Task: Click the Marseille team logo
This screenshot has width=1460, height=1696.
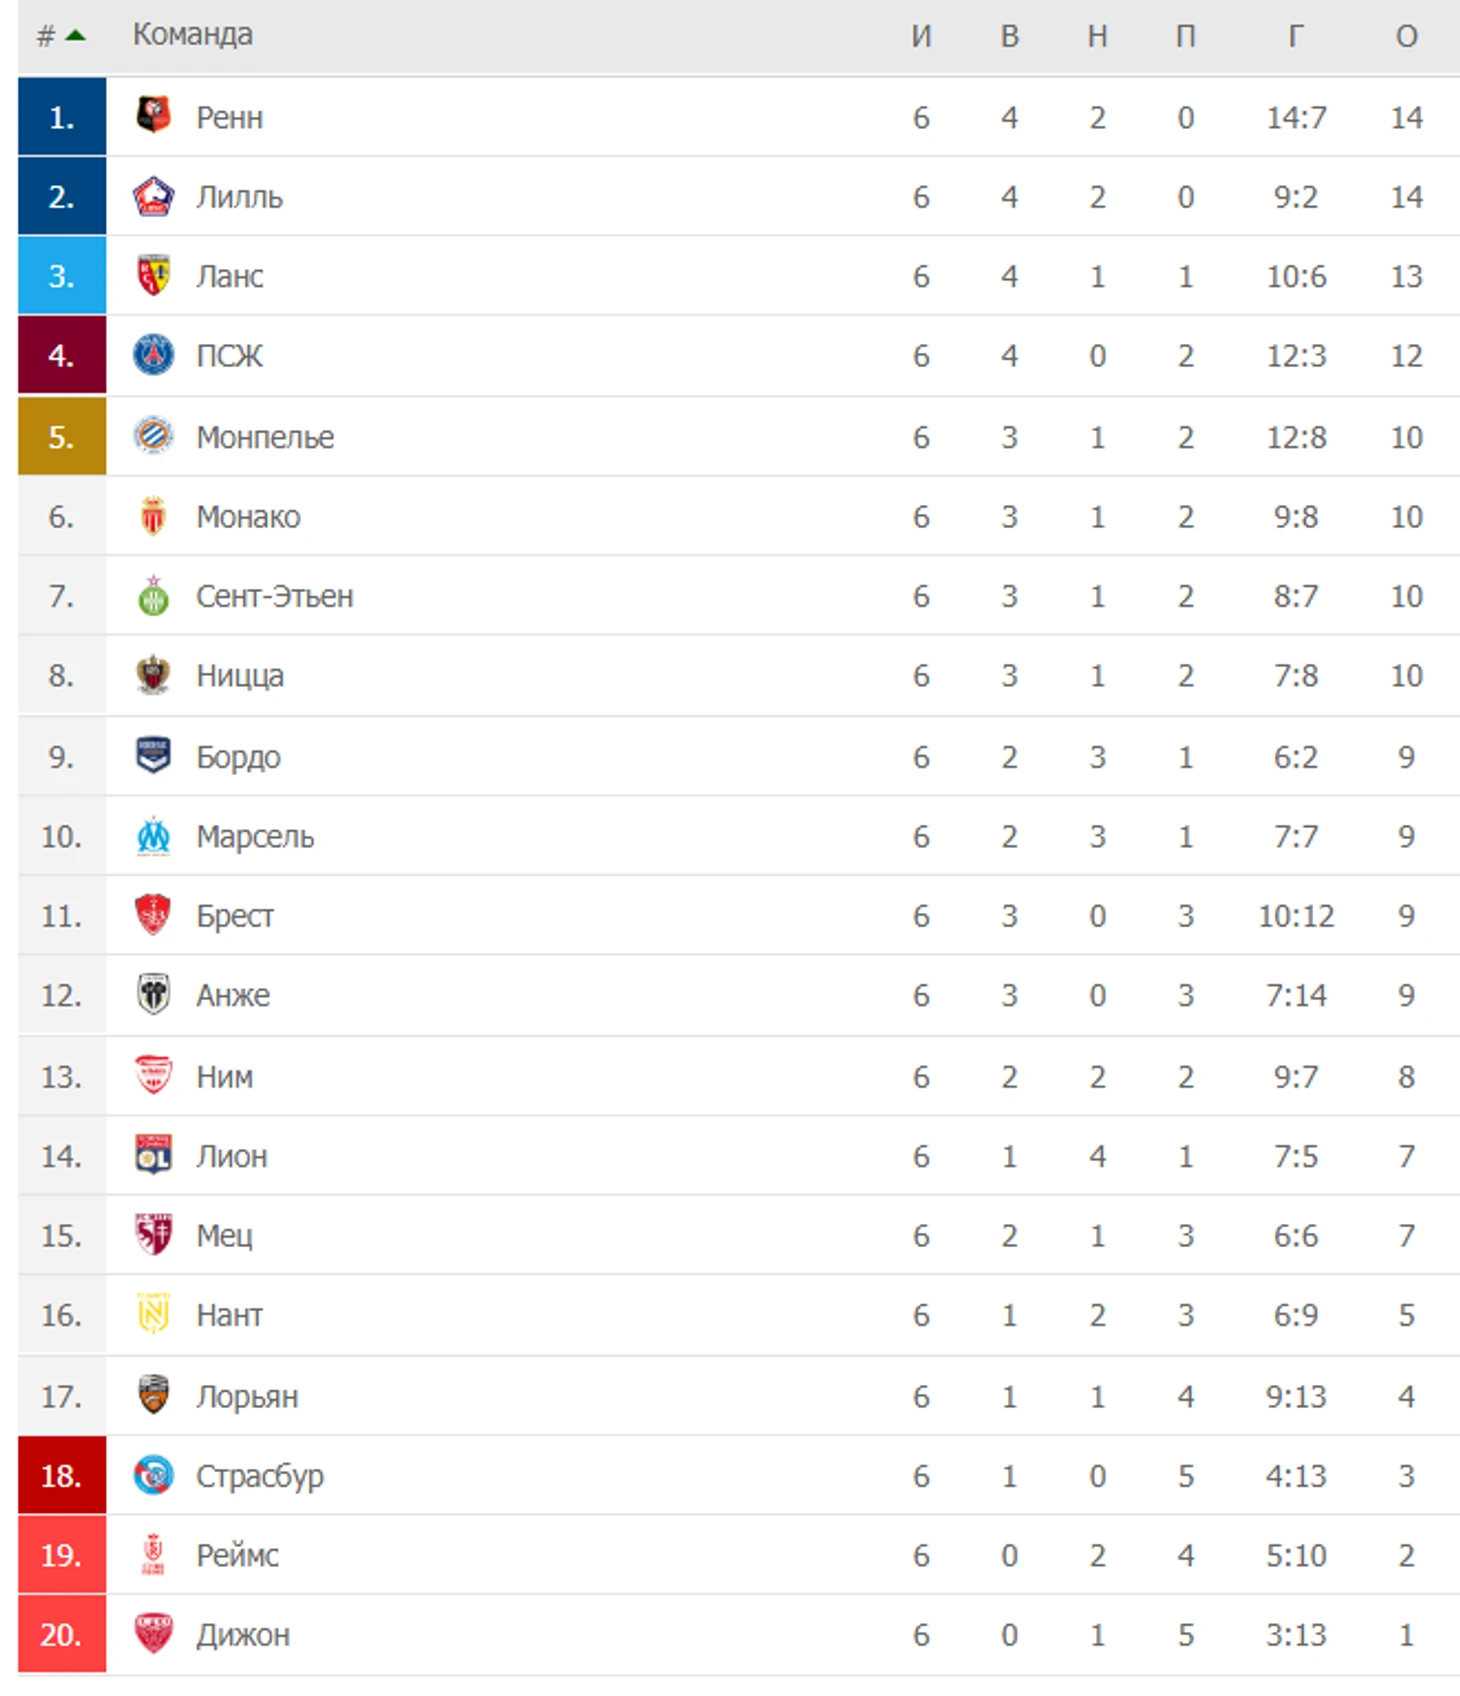Action: coord(153,836)
